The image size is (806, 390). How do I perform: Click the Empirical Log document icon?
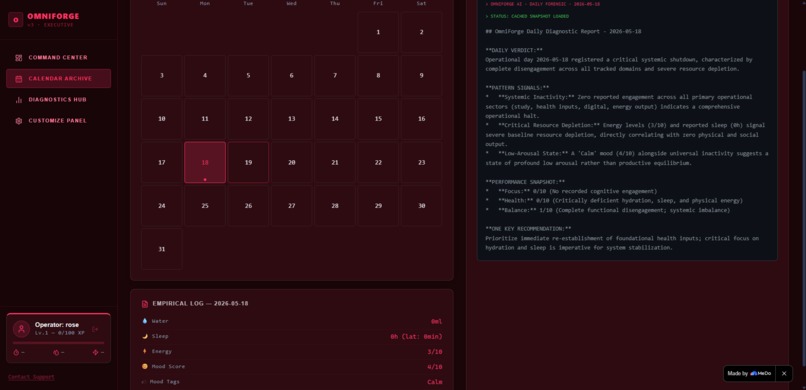click(144, 304)
